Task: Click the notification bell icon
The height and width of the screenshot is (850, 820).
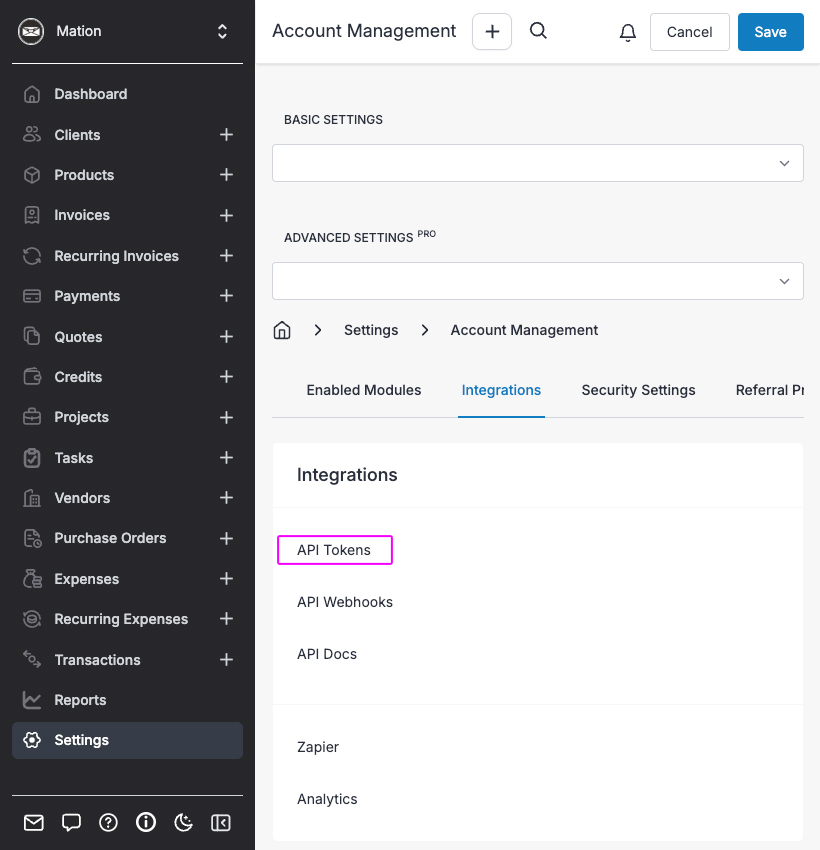Action: [627, 32]
